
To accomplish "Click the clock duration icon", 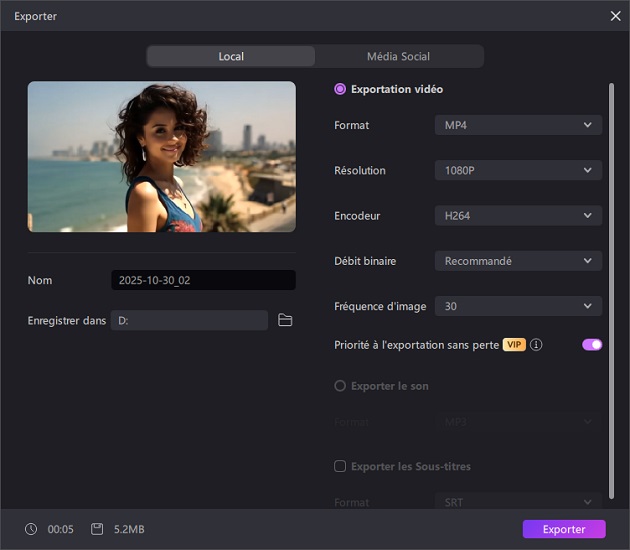I will pos(31,529).
